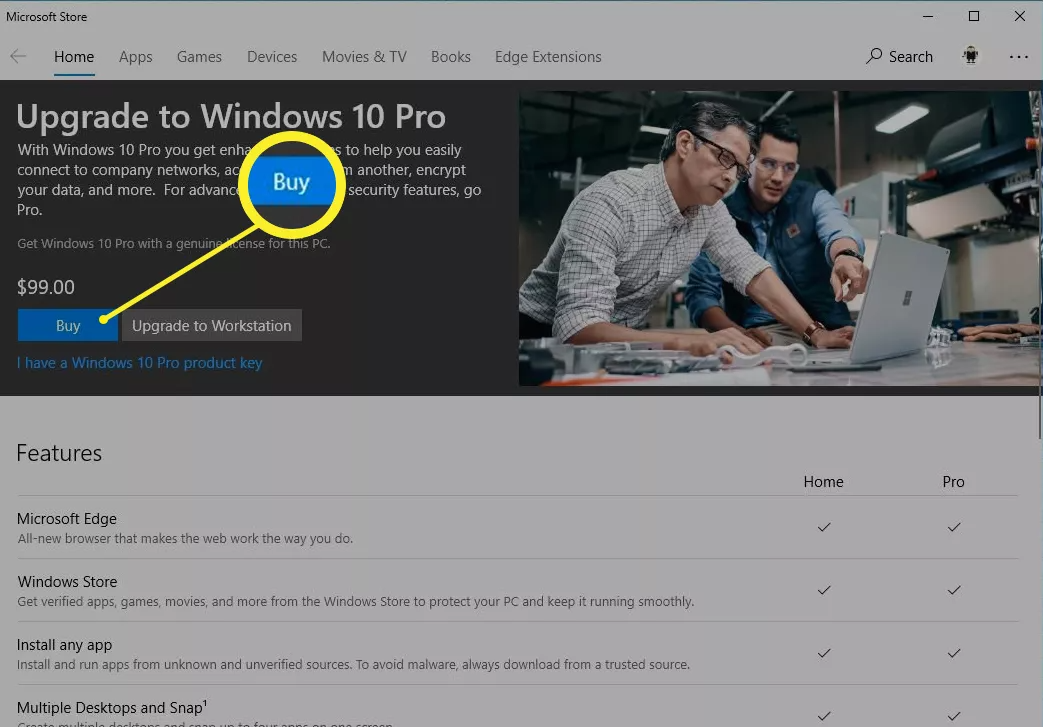Select the Home tab
Image resolution: width=1043 pixels, height=727 pixels.
(x=73, y=57)
